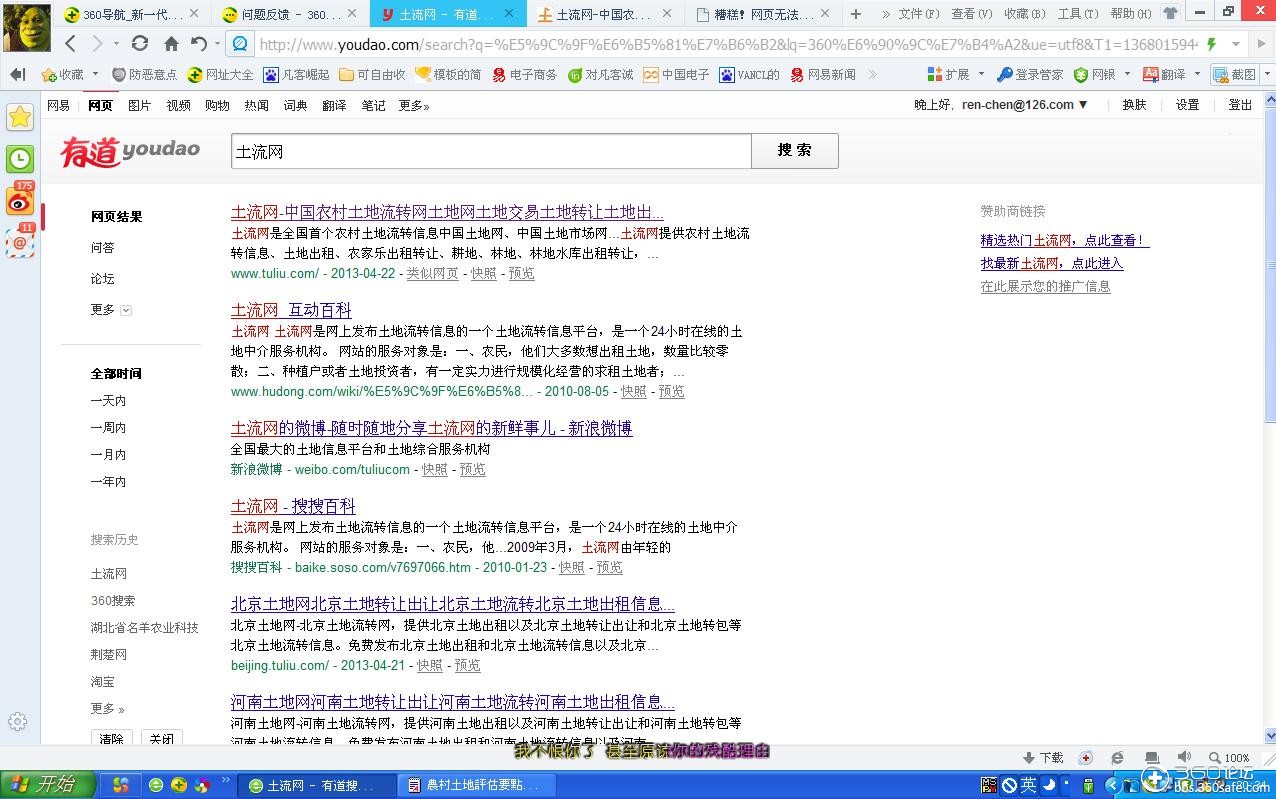Click the 100% zoom level control
1276x799 pixels.
[1230, 758]
